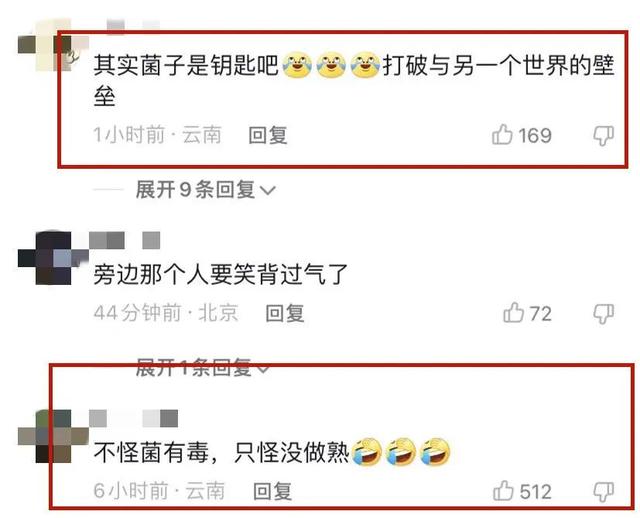Image resolution: width=640 pixels, height=518 pixels.
Task: Open username above 不怪菌有毒 comment
Action: click(x=133, y=418)
